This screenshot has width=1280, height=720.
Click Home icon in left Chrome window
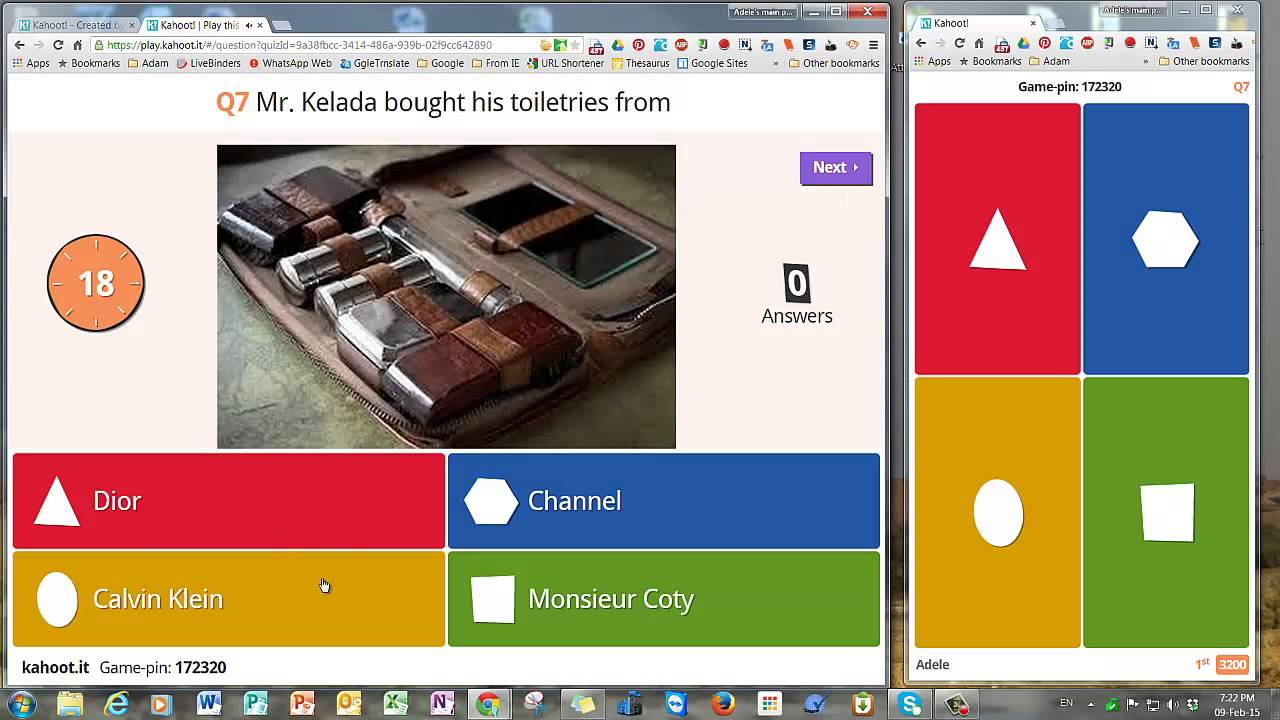coord(77,45)
